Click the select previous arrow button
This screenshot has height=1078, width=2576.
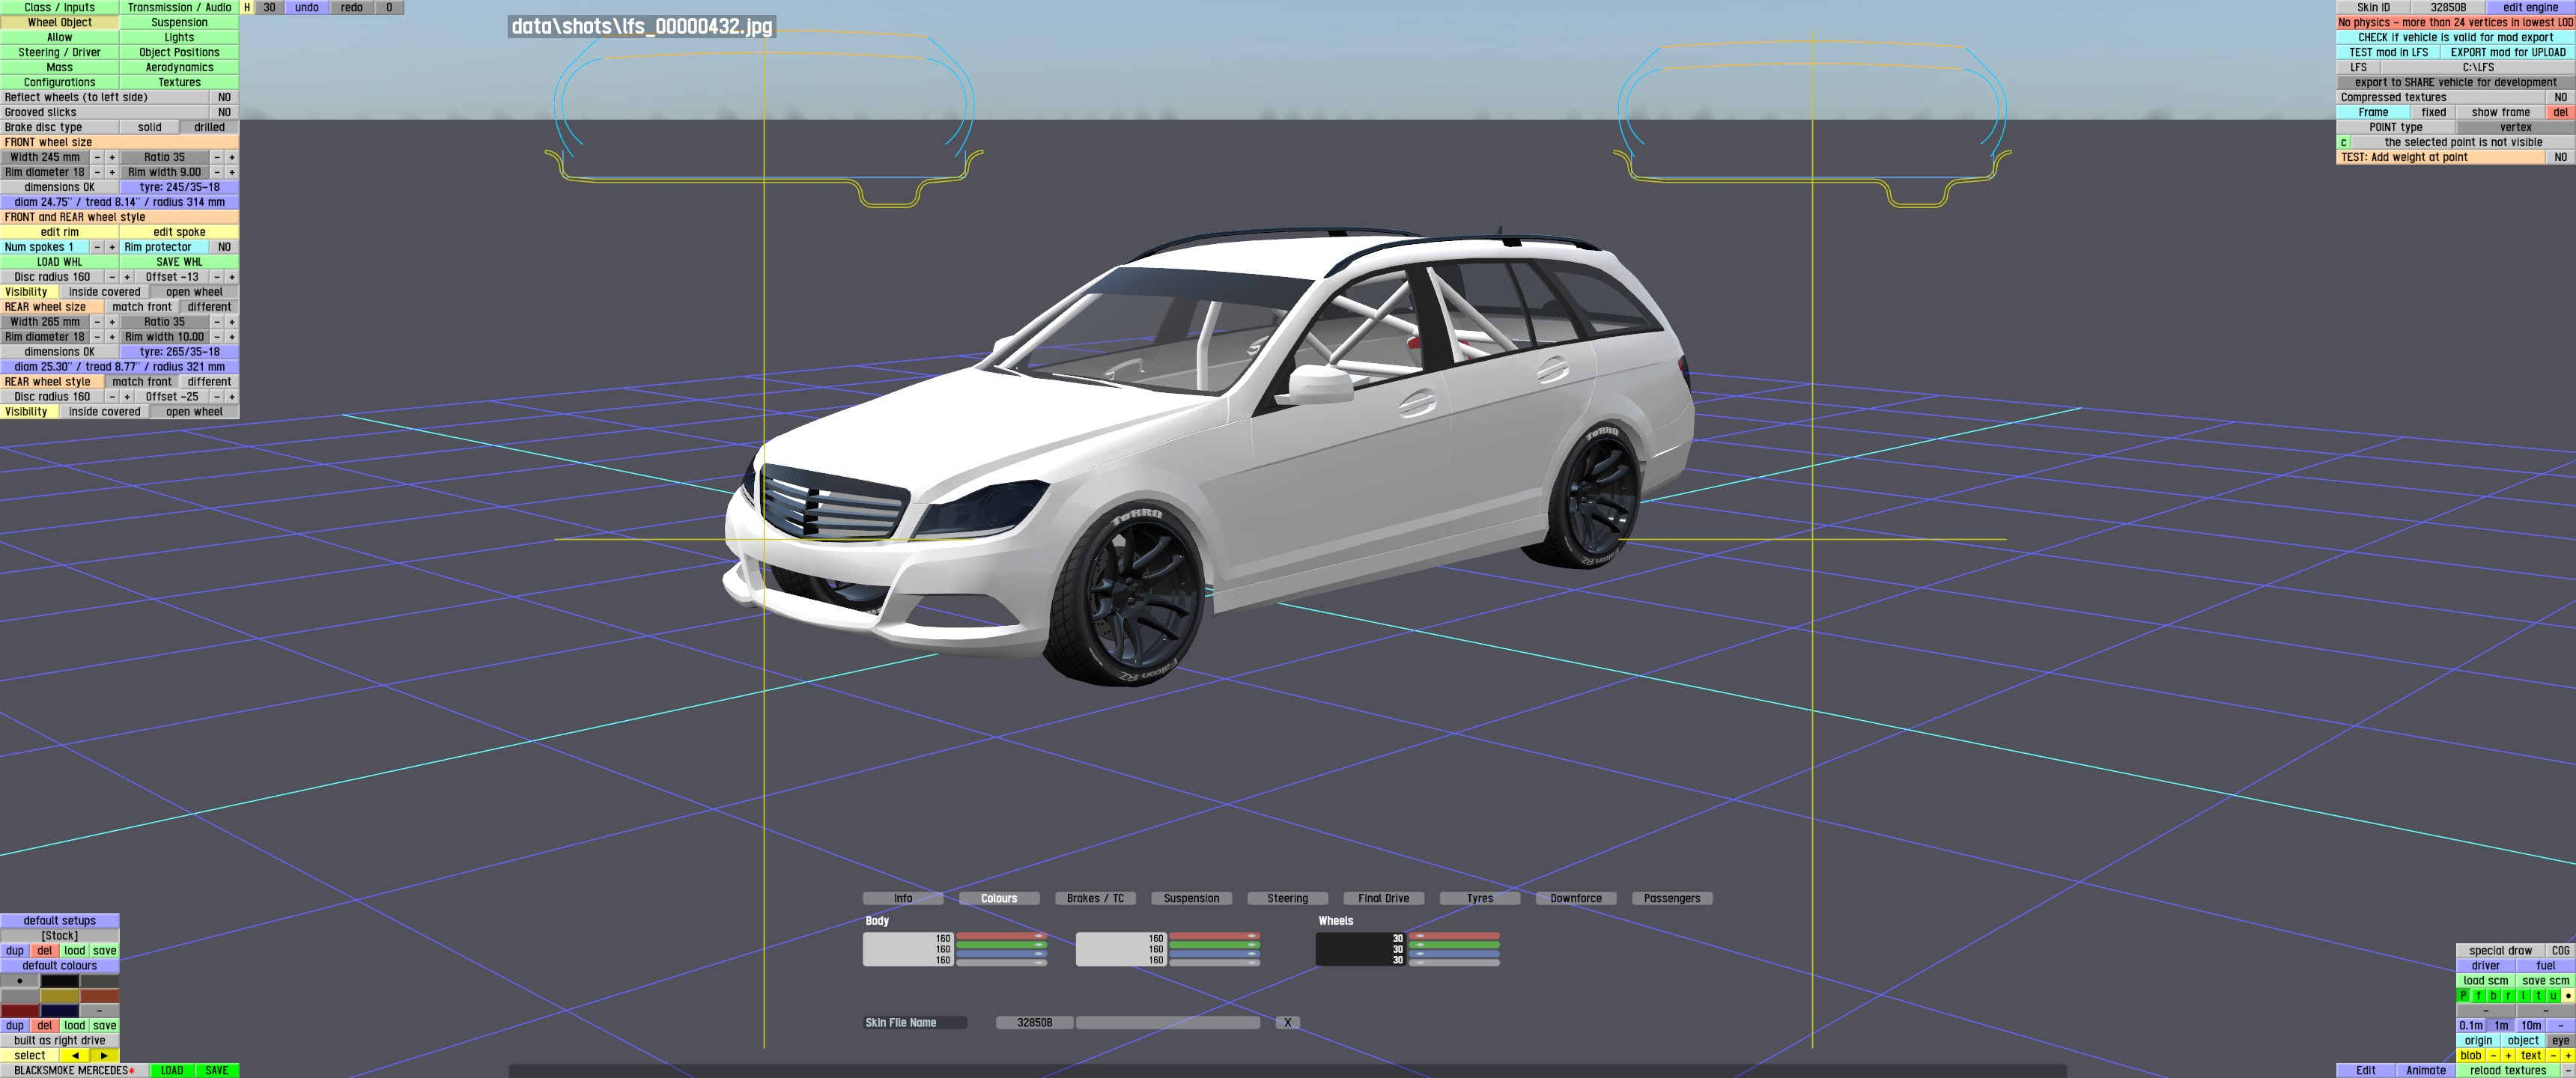click(74, 1055)
